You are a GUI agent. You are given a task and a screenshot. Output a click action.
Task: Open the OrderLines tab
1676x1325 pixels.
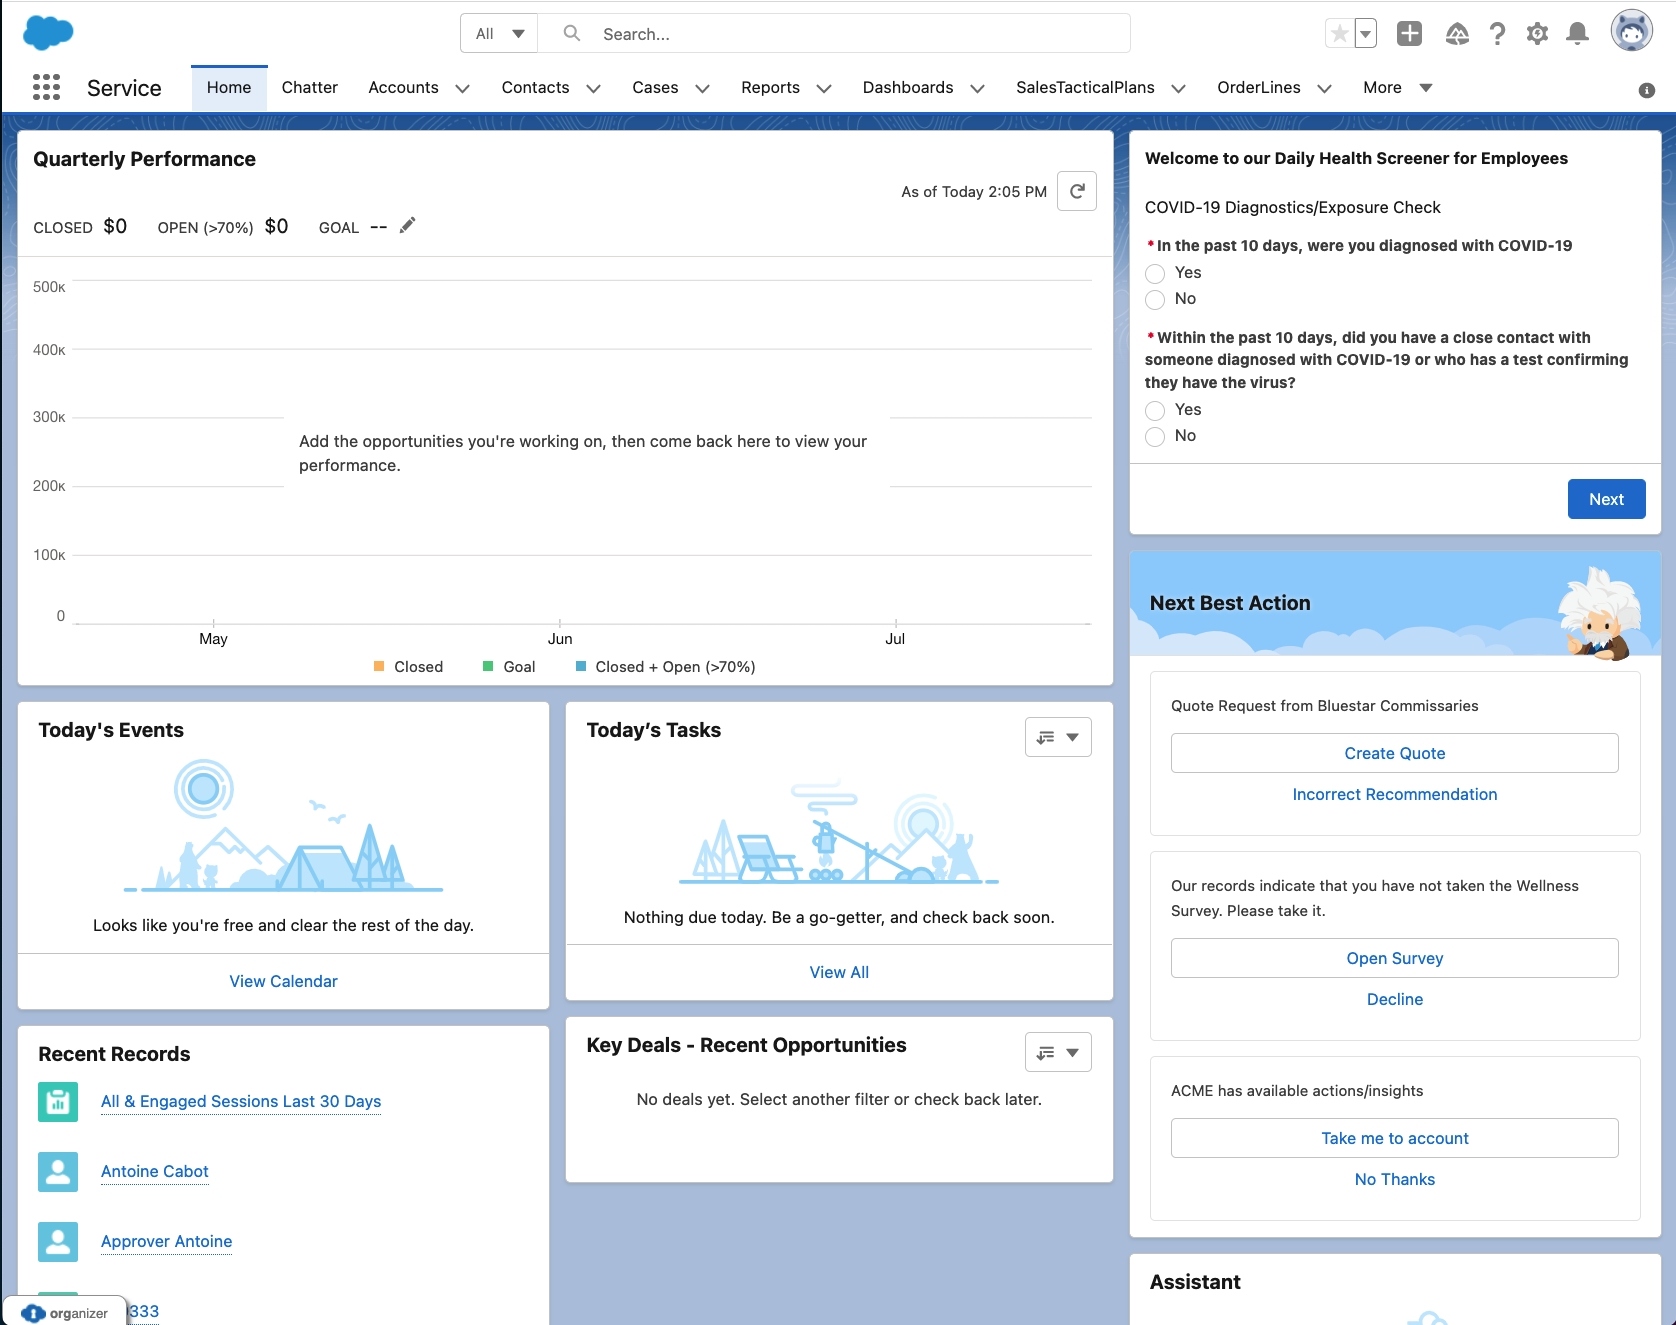pyautogui.click(x=1258, y=88)
